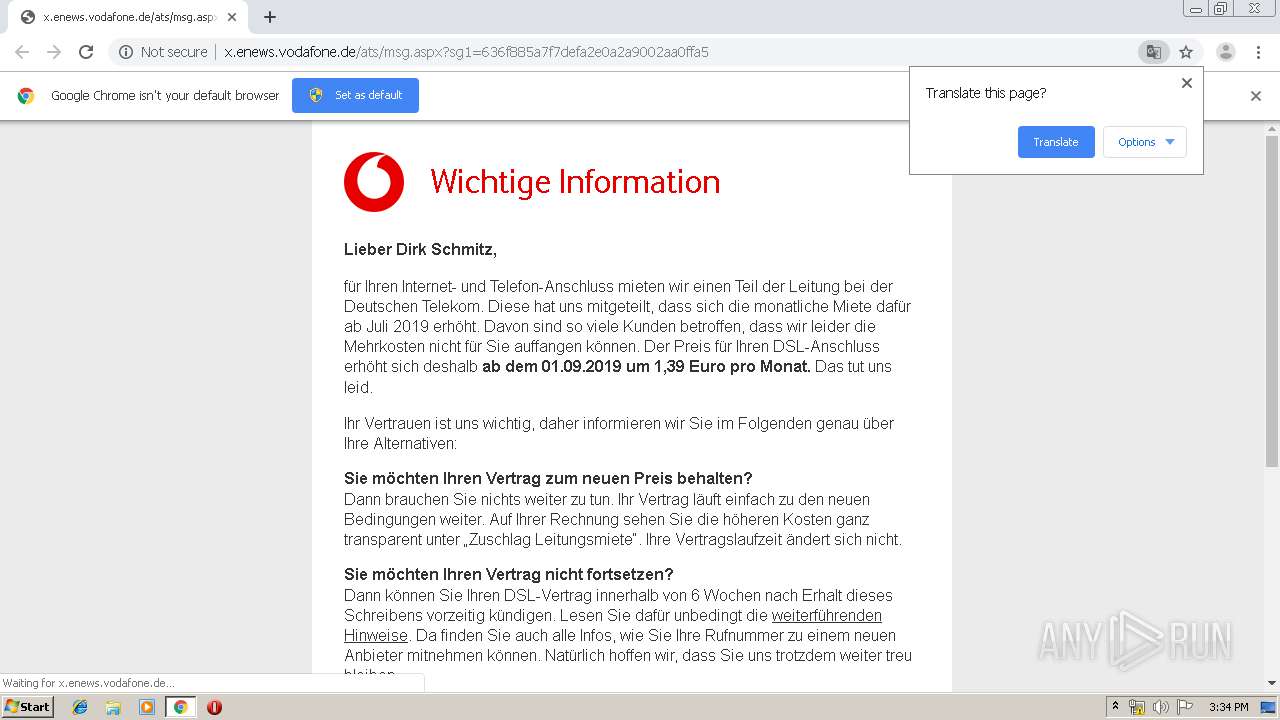Click the scrollbar up arrow
Screen dimensions: 1280x720
pos(1272,130)
